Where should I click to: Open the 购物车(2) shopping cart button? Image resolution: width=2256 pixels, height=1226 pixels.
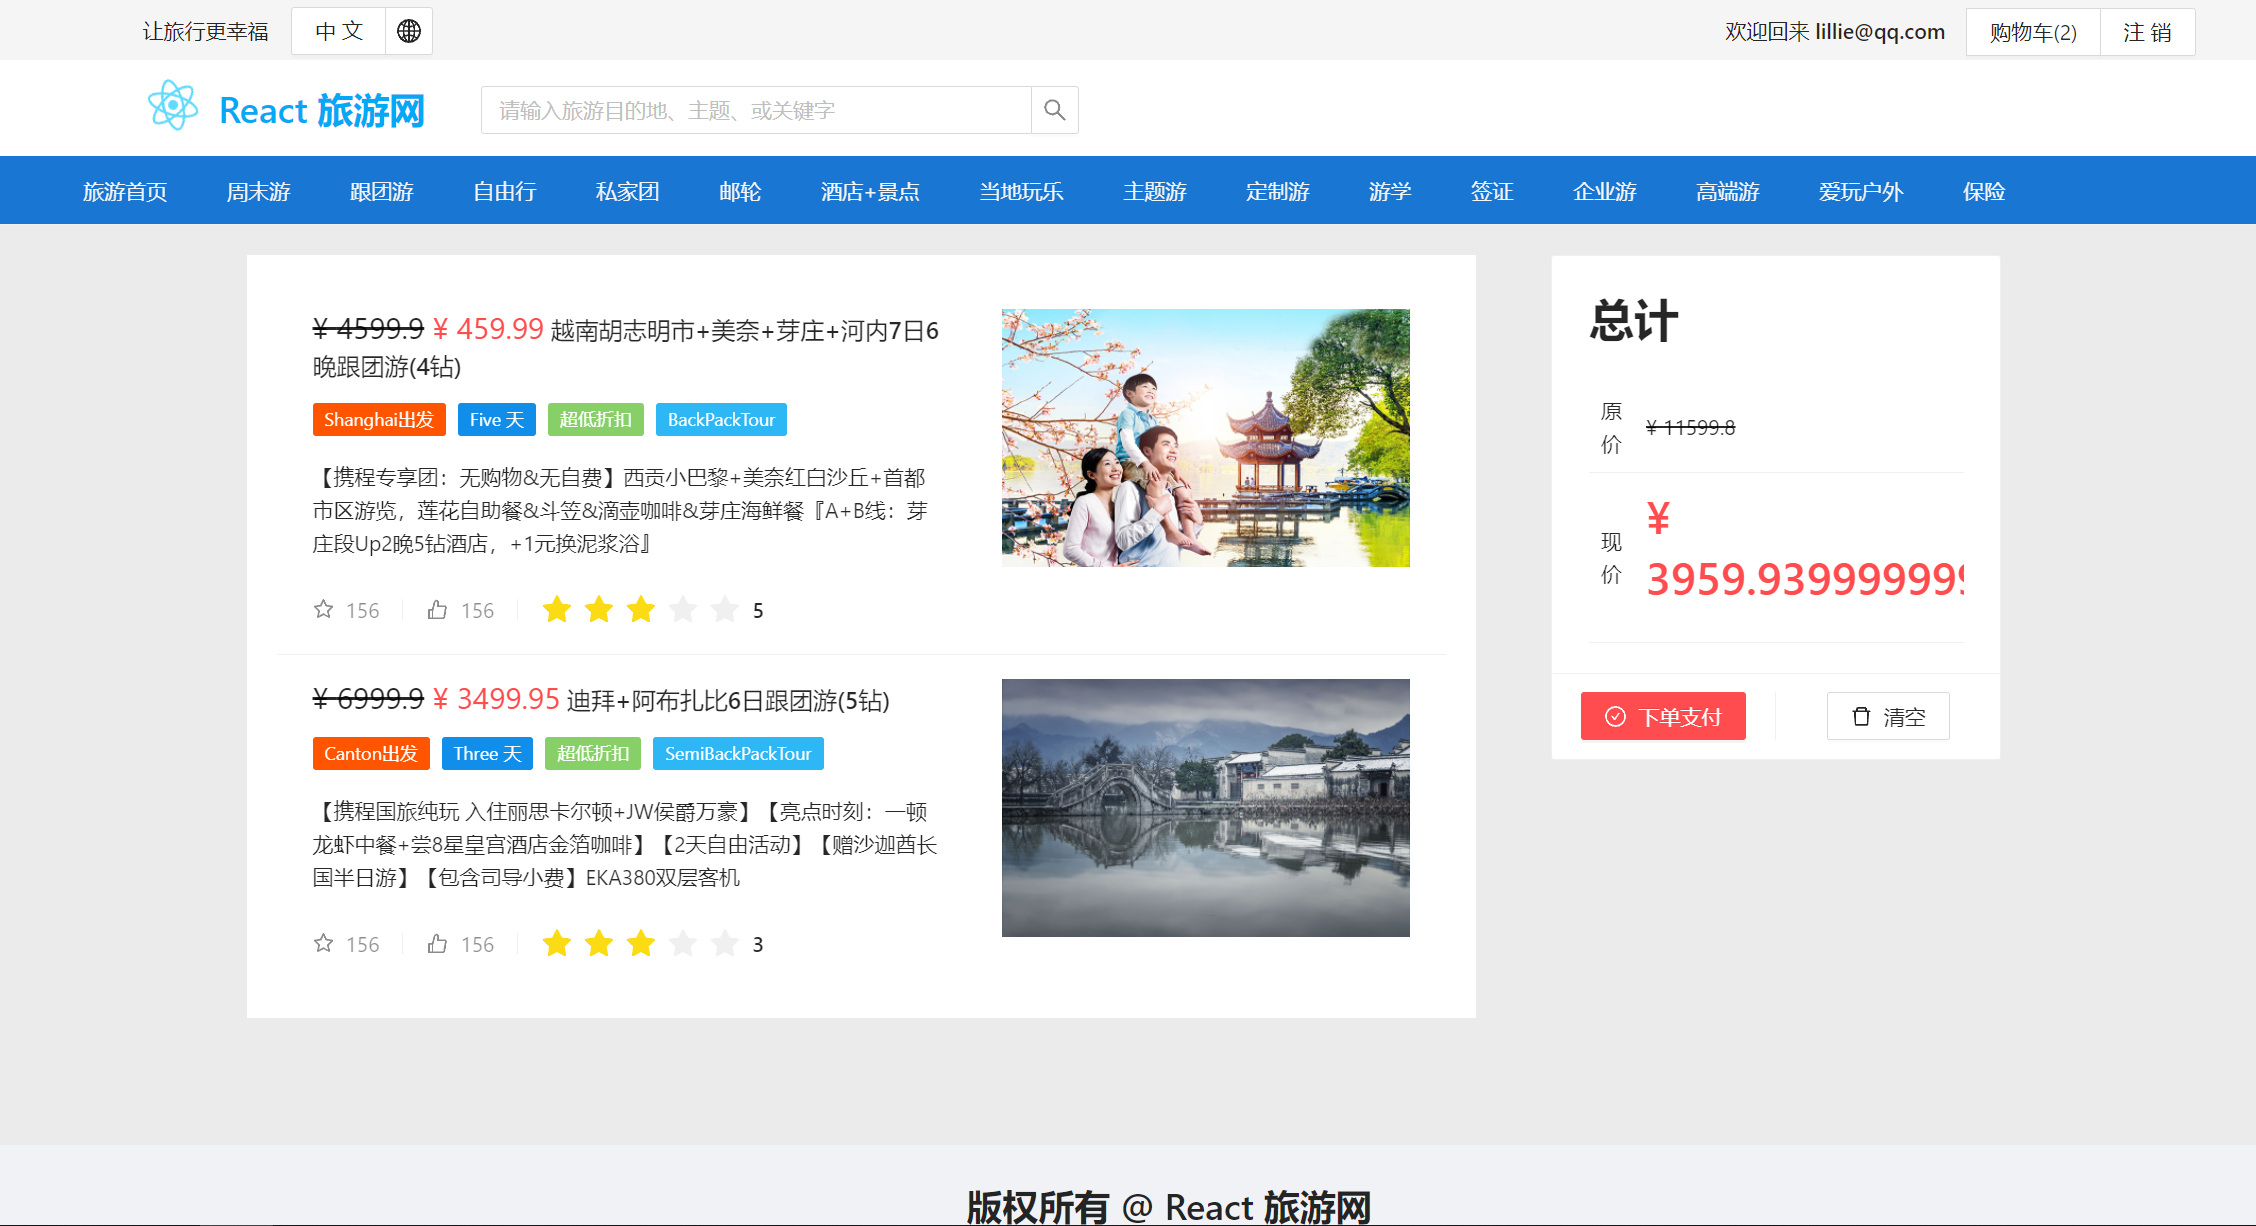point(2032,32)
